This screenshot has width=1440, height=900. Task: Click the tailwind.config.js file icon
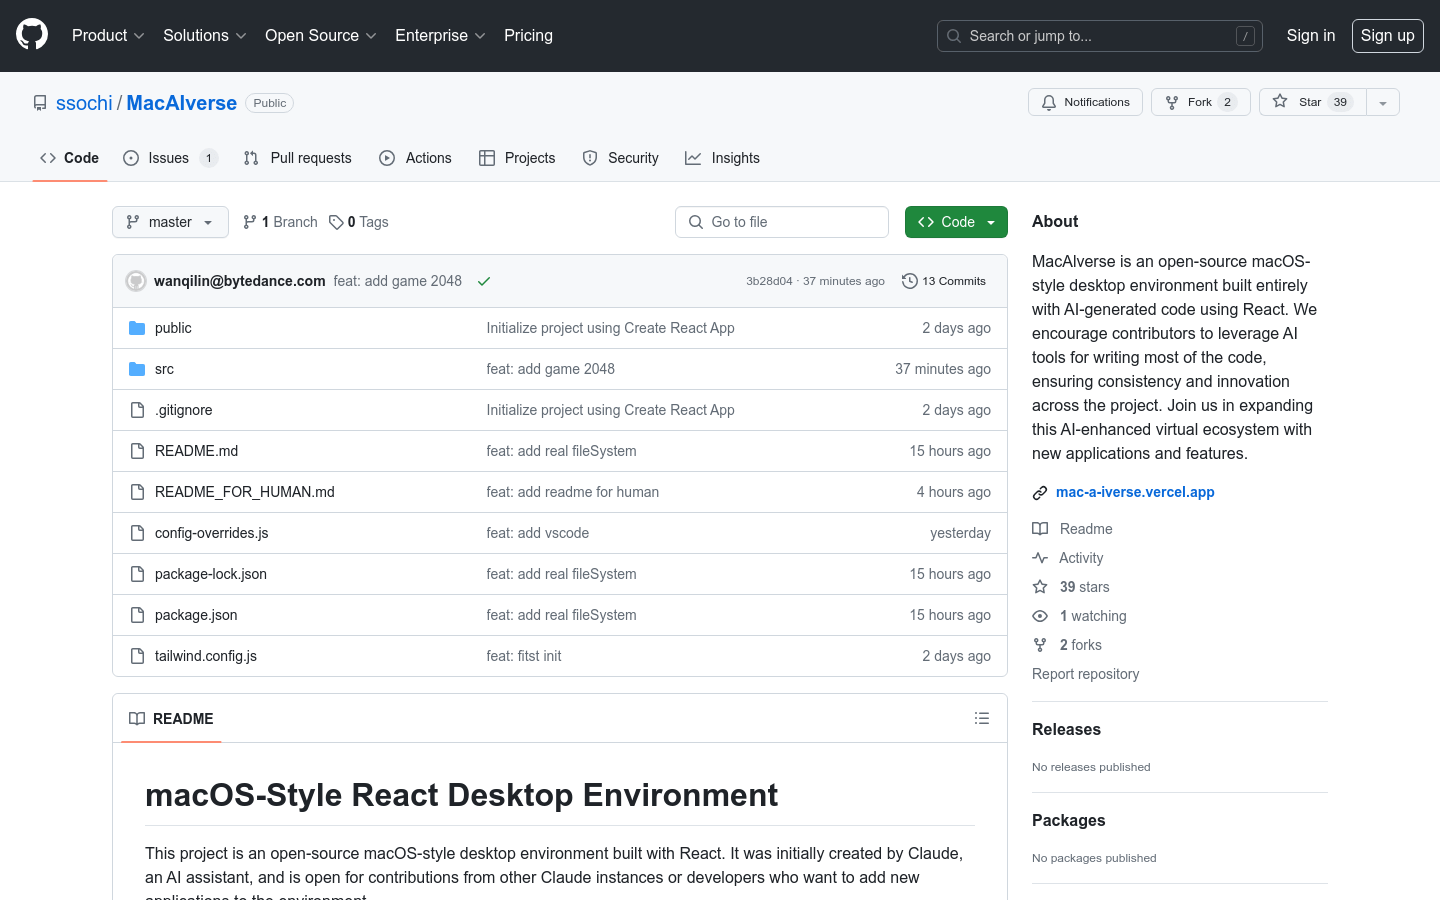(137, 656)
